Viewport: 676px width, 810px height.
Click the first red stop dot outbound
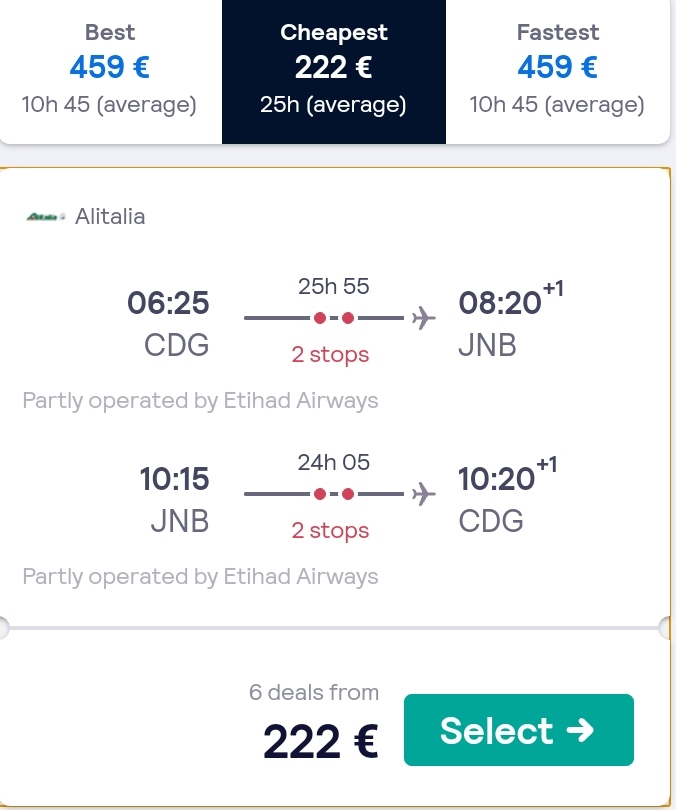pyautogui.click(x=320, y=318)
